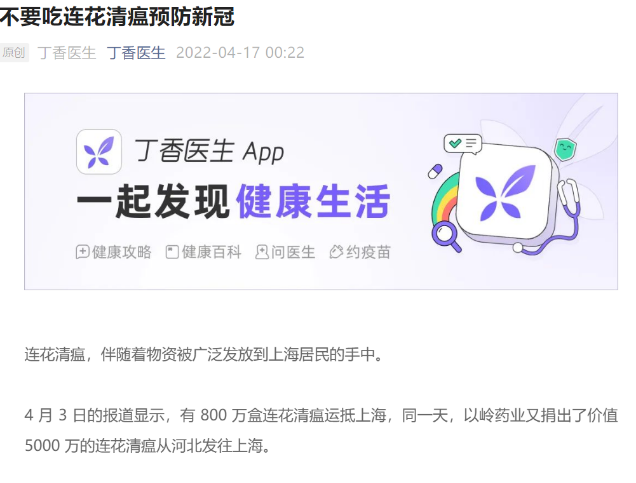Click the pill capsule illustration
The height and width of the screenshot is (483, 636).
tap(435, 171)
